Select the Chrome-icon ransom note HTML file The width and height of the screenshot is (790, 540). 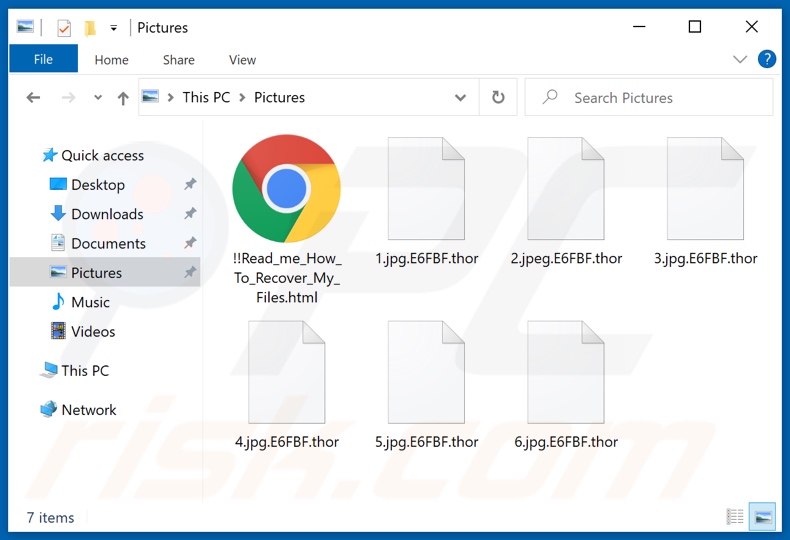pos(287,188)
